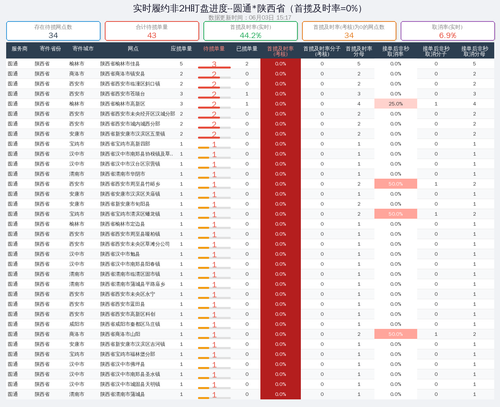Click the 陕西省商洛市山阳 network name

(120, 334)
